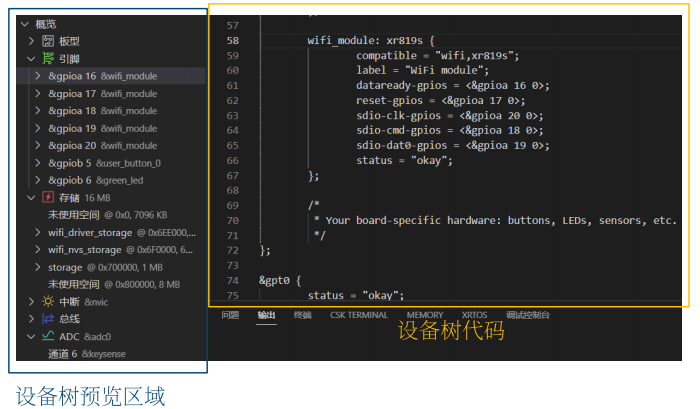Click the reset-gpios code line
Viewport: 700px width, 409px height.
coord(440,100)
